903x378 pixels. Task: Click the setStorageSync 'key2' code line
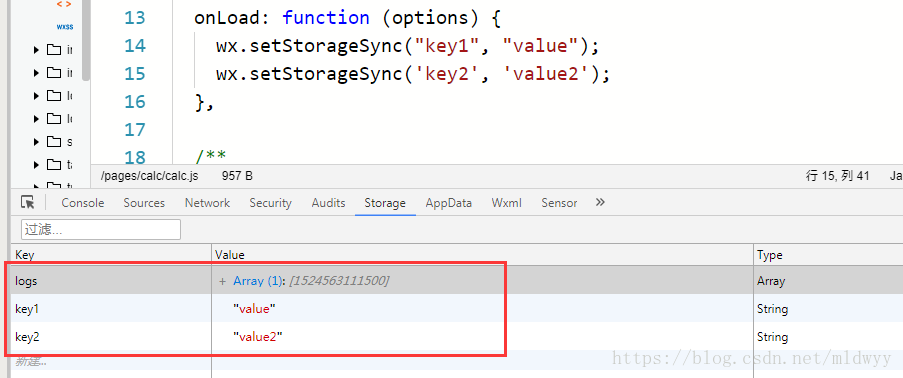[x=413, y=74]
